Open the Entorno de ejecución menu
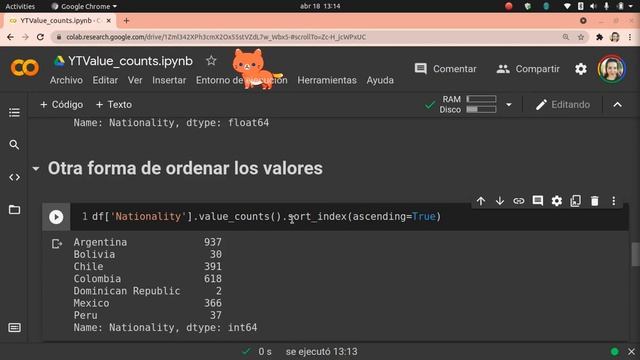Image resolution: width=640 pixels, height=360 pixels. click(242, 80)
